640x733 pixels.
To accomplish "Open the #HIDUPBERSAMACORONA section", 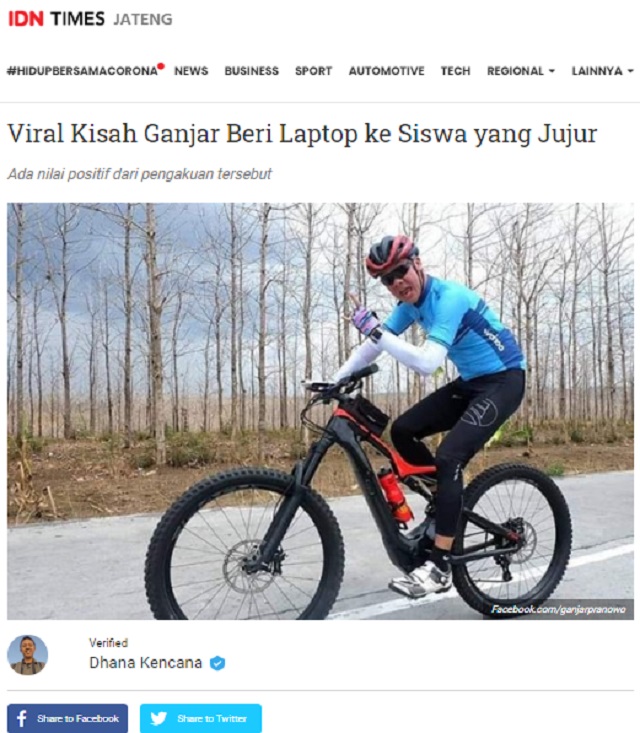I will point(82,71).
